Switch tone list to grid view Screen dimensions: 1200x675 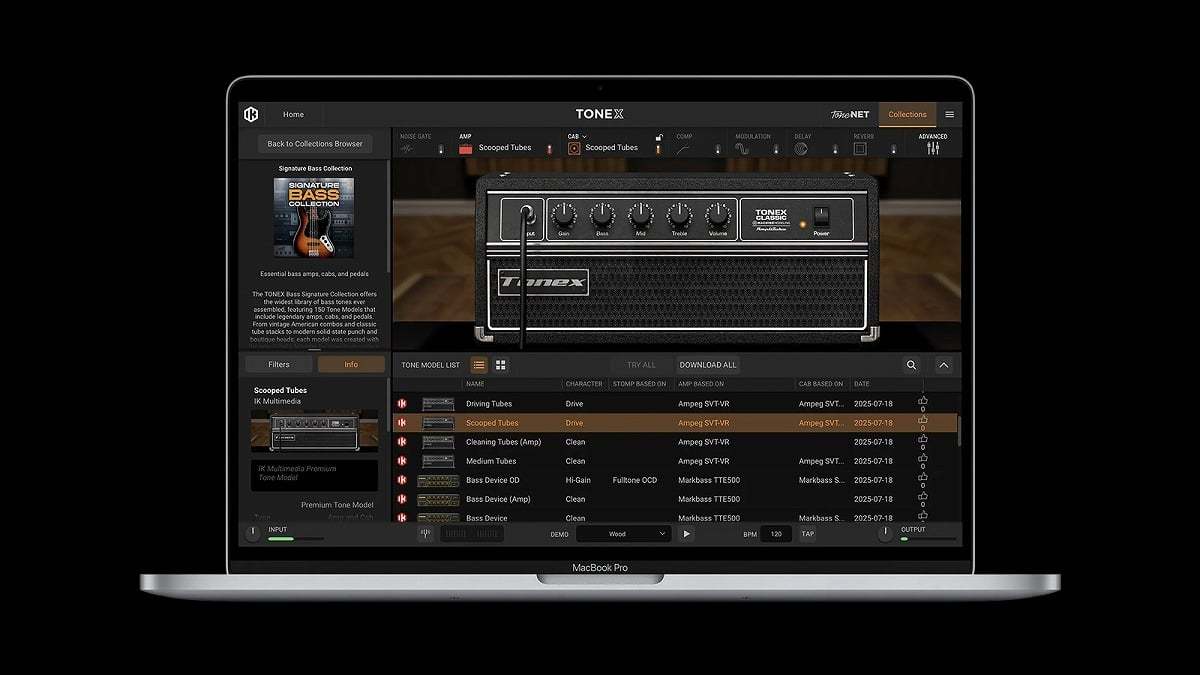[500, 365]
